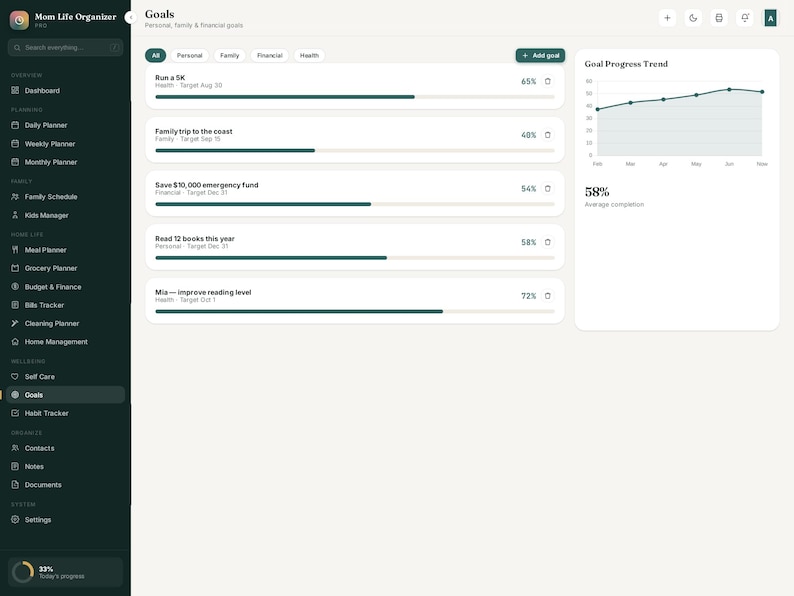This screenshot has height=596, width=794.
Task: Click the Goal Progress Trend heading
Action: tap(626, 64)
